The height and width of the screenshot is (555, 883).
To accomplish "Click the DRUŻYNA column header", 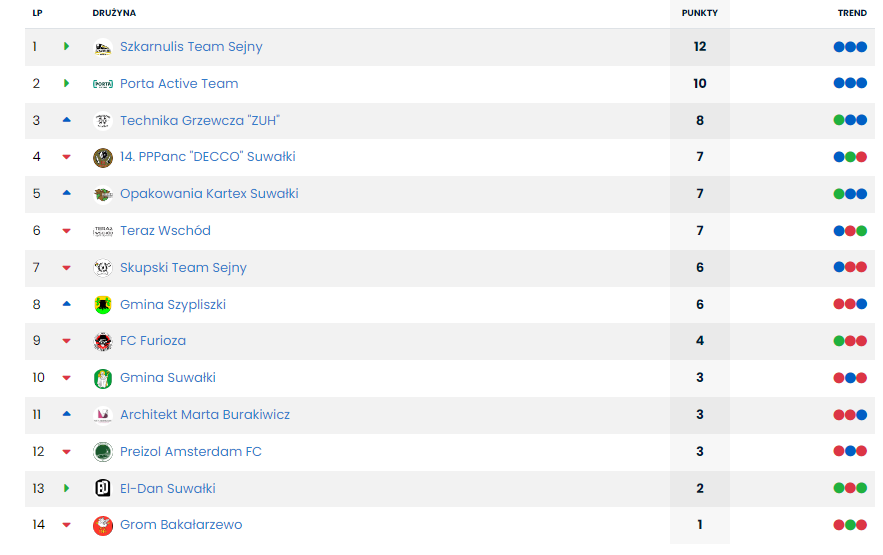I will [x=114, y=13].
